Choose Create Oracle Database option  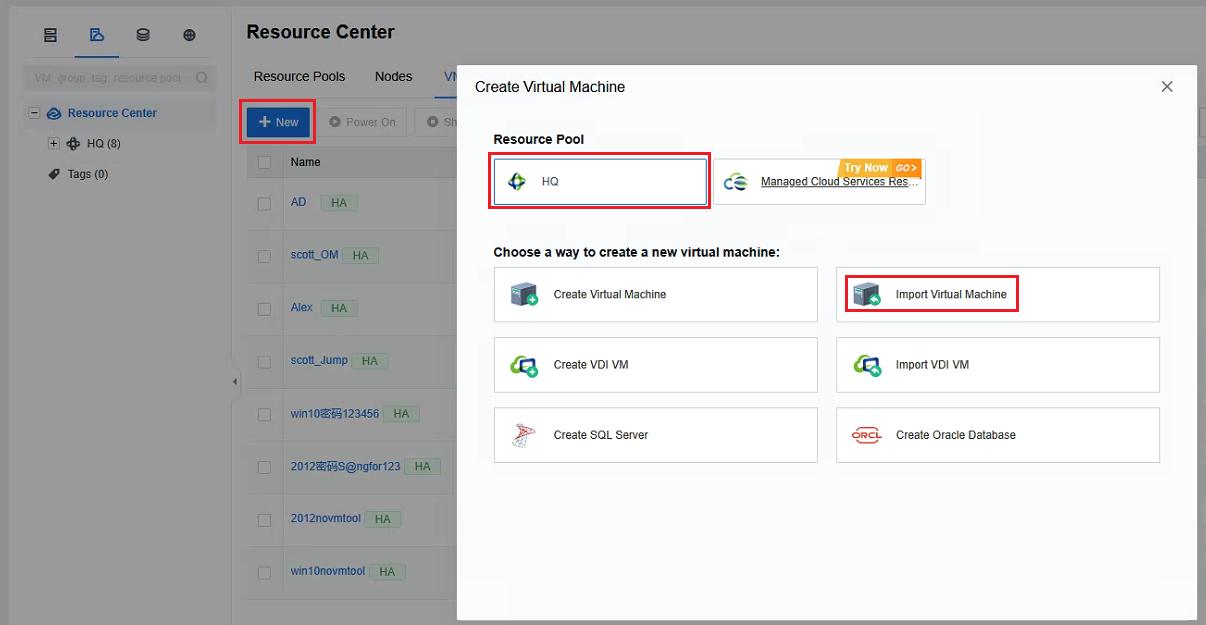pos(998,435)
